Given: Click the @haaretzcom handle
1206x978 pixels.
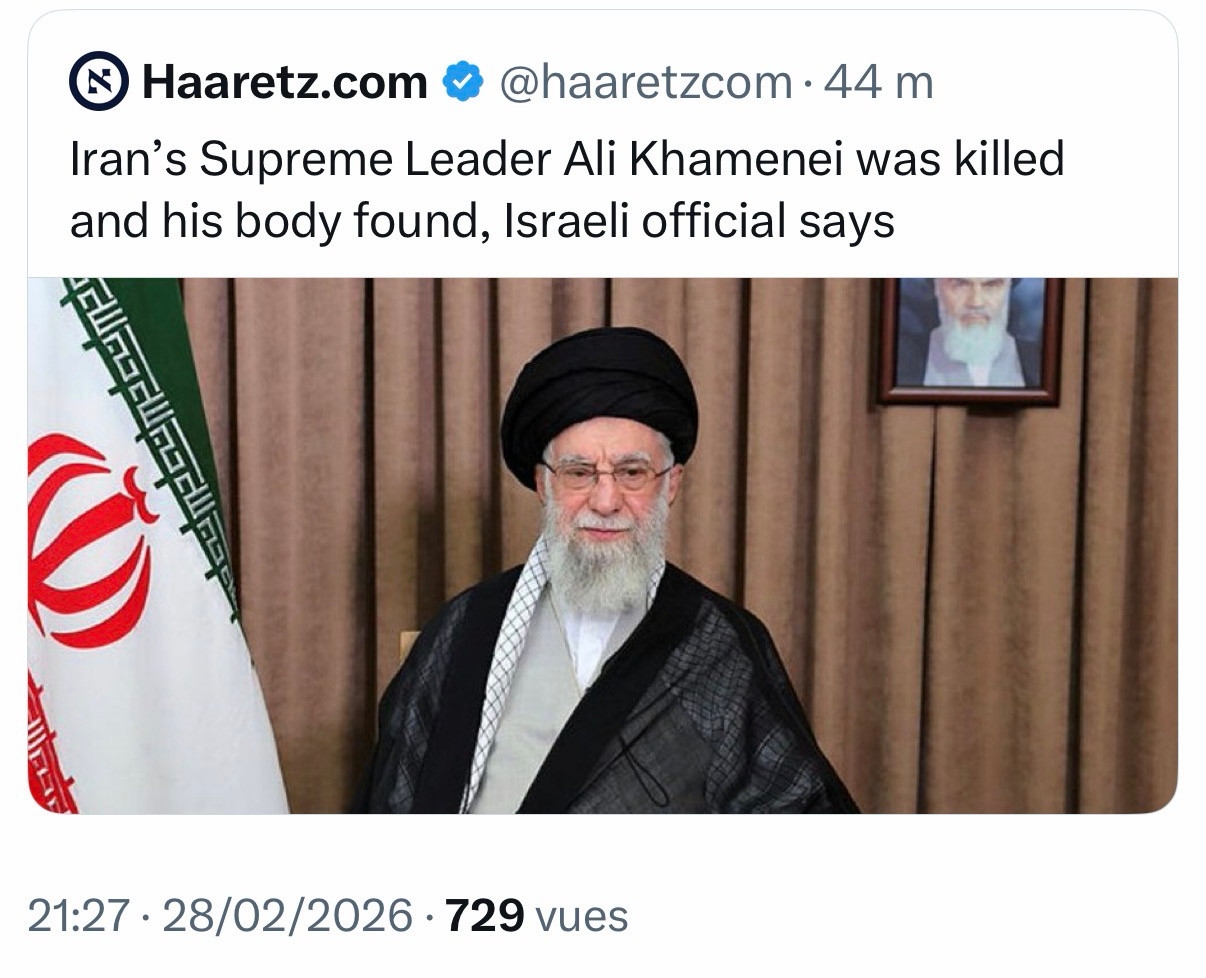Looking at the screenshot, I should (x=645, y=81).
